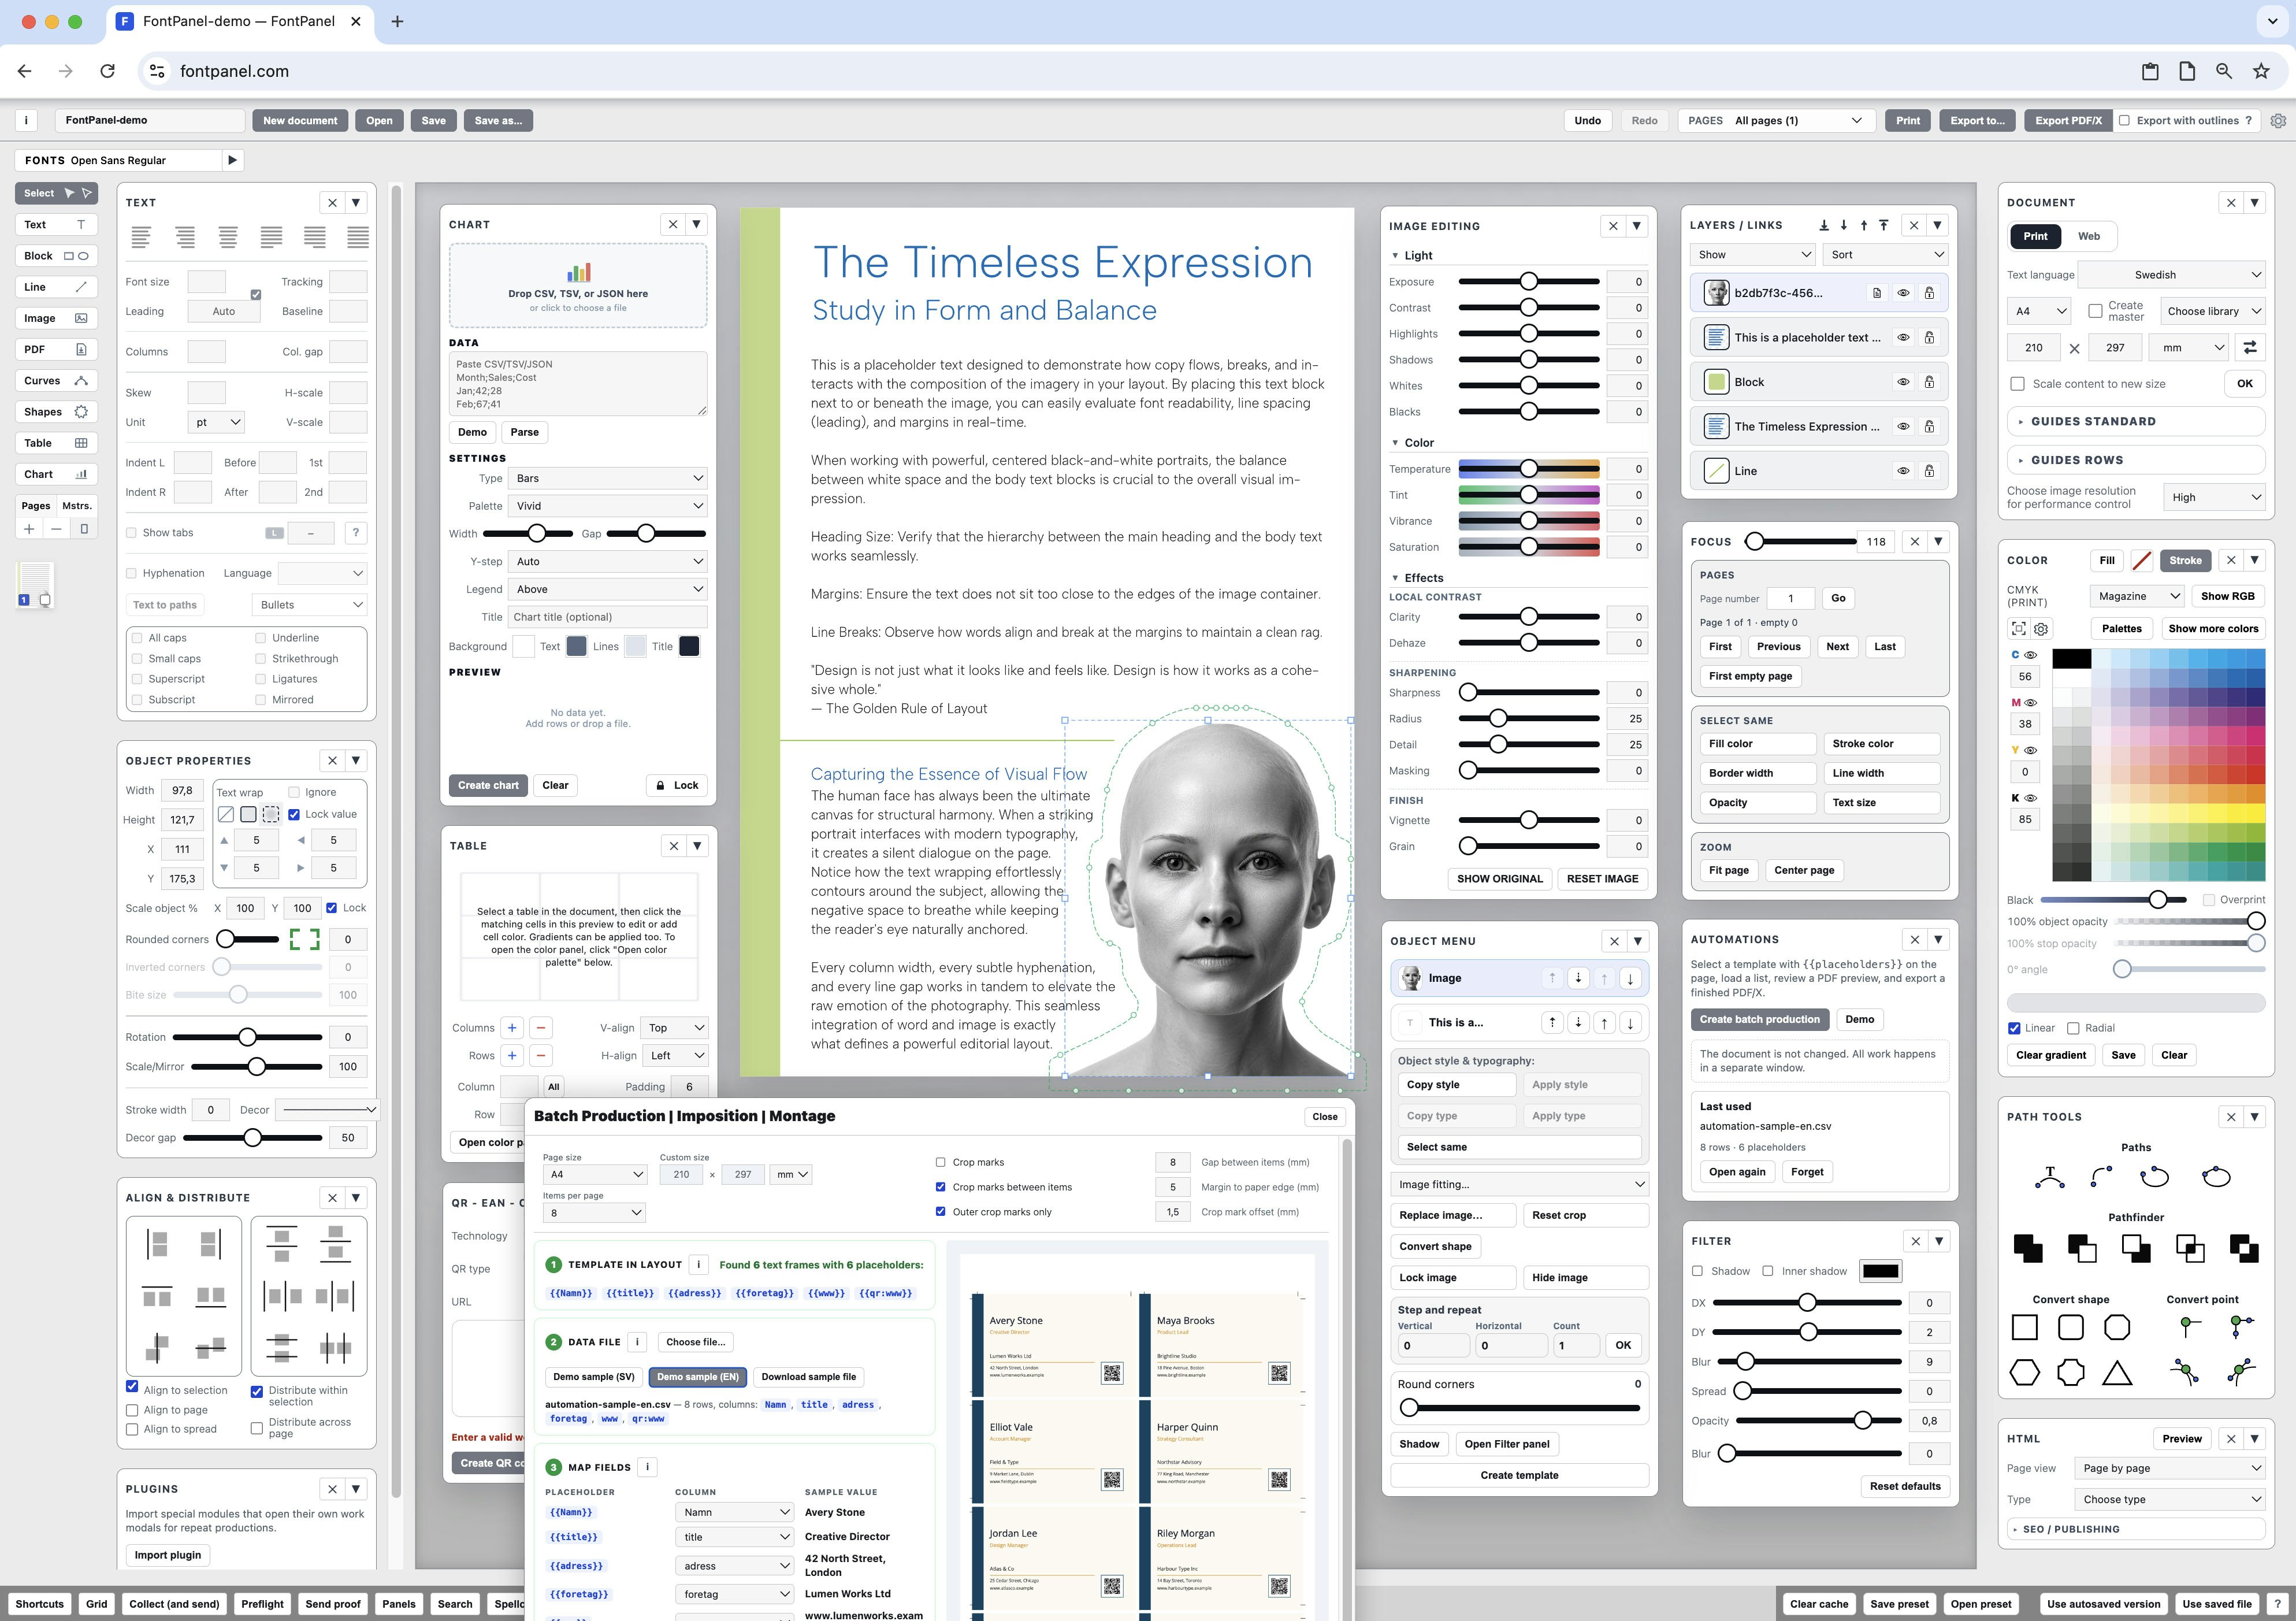Click the square Convert shape icon

pyautogui.click(x=2024, y=1327)
